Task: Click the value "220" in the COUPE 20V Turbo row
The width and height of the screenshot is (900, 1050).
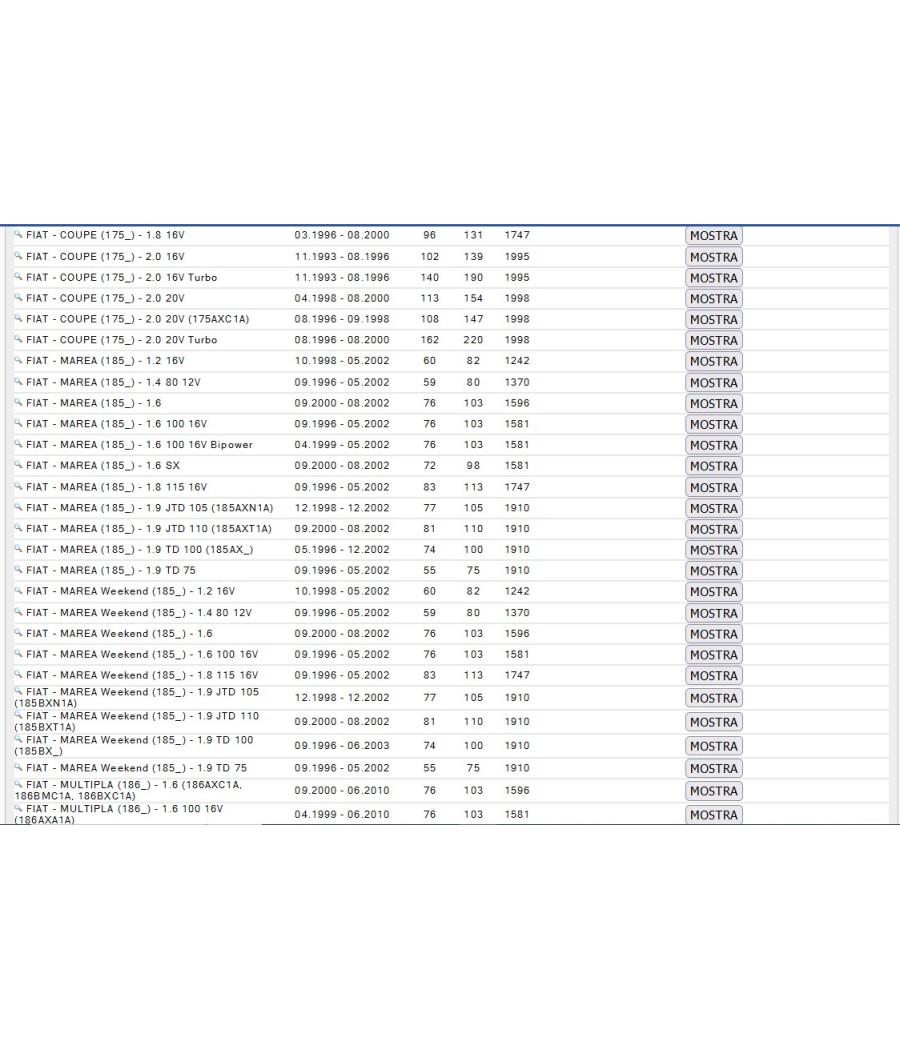Action: [473, 340]
